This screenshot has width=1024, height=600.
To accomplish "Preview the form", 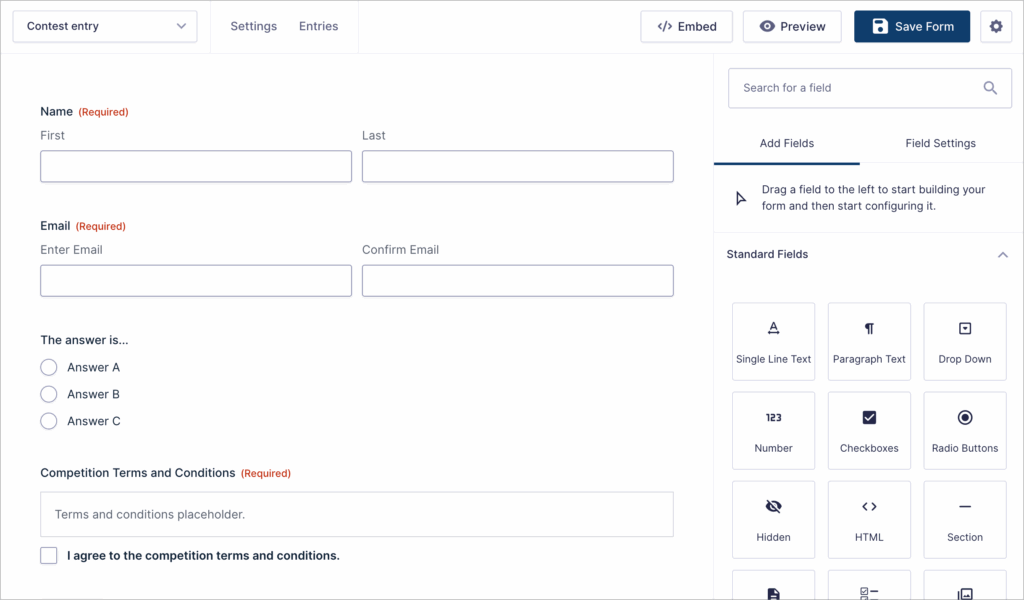I will click(x=792, y=26).
